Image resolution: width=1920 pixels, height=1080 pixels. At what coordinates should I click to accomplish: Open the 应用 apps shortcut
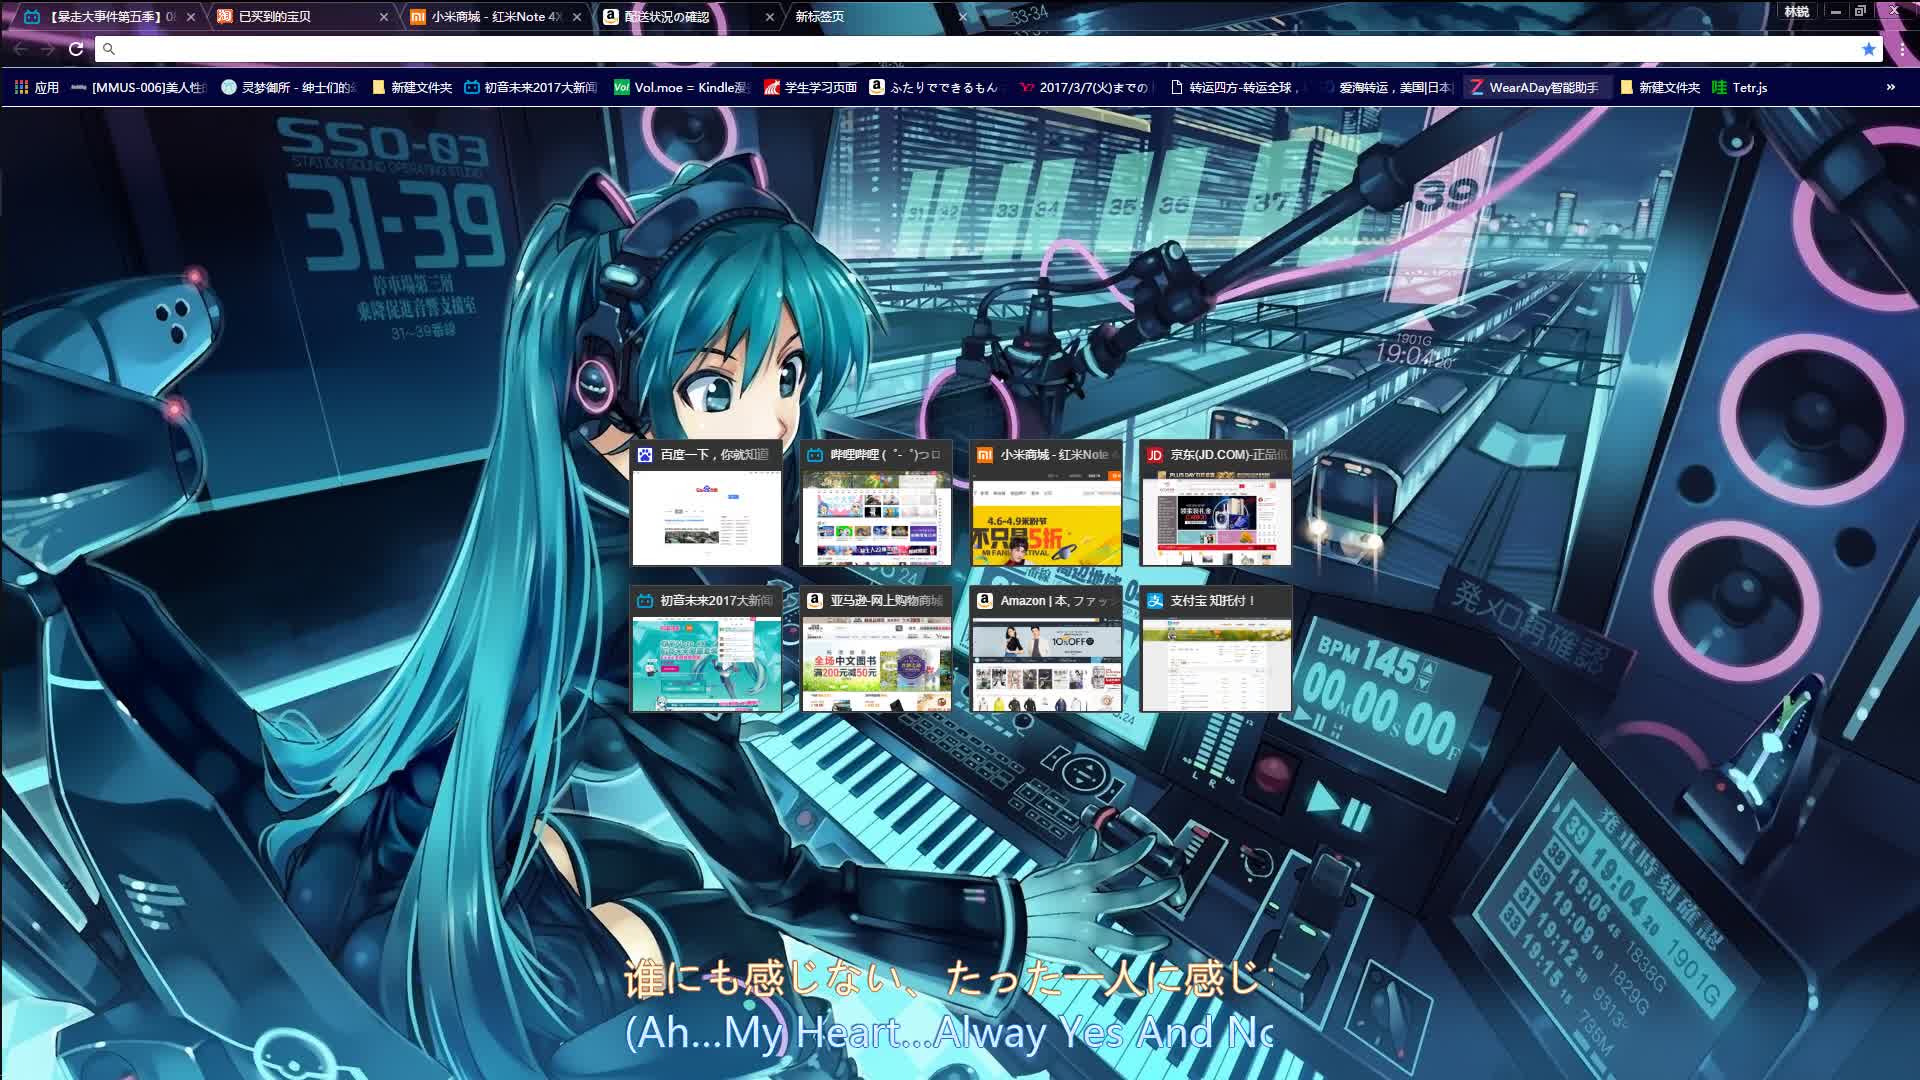tap(37, 87)
